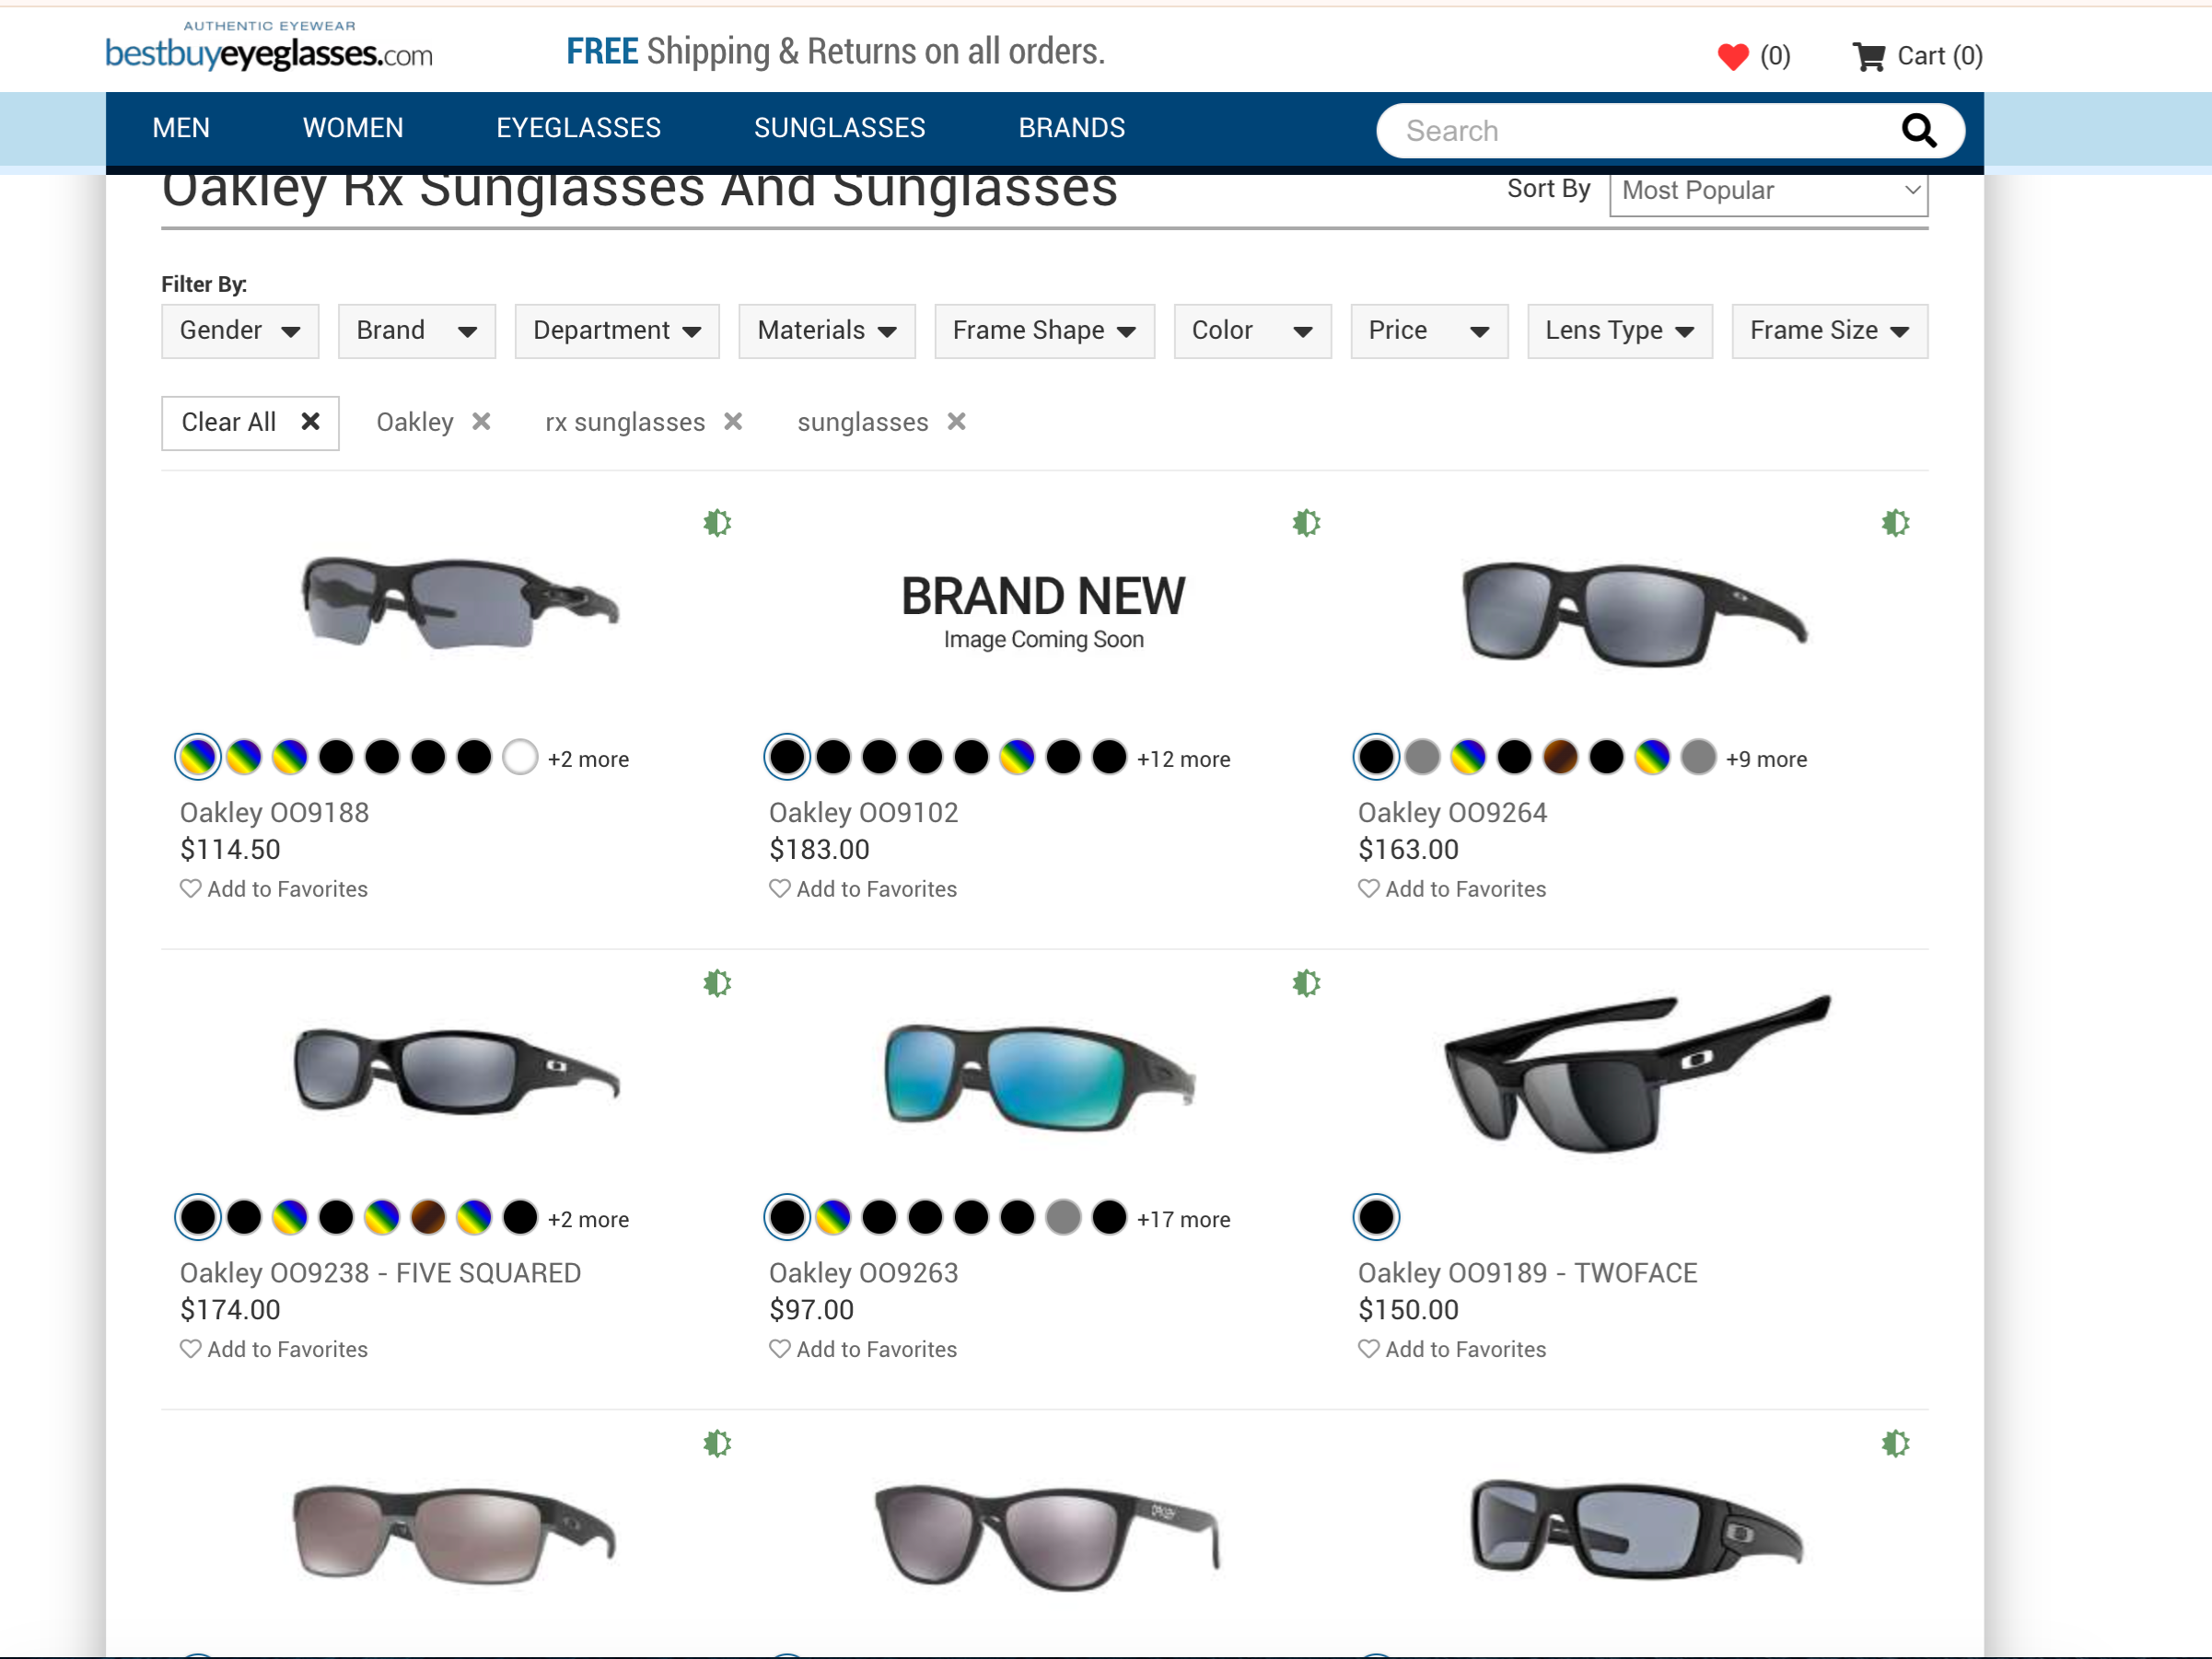
Task: Select the white color swatch on Oakley OO9188
Action: pyautogui.click(x=520, y=757)
